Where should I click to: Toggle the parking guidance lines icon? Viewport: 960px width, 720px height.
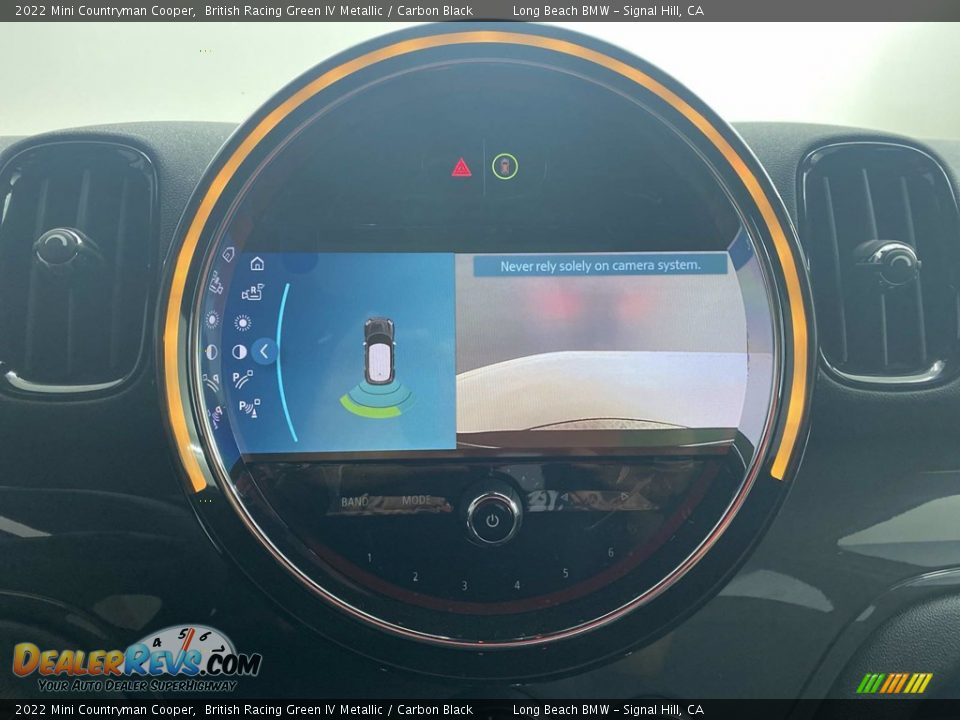[242, 379]
